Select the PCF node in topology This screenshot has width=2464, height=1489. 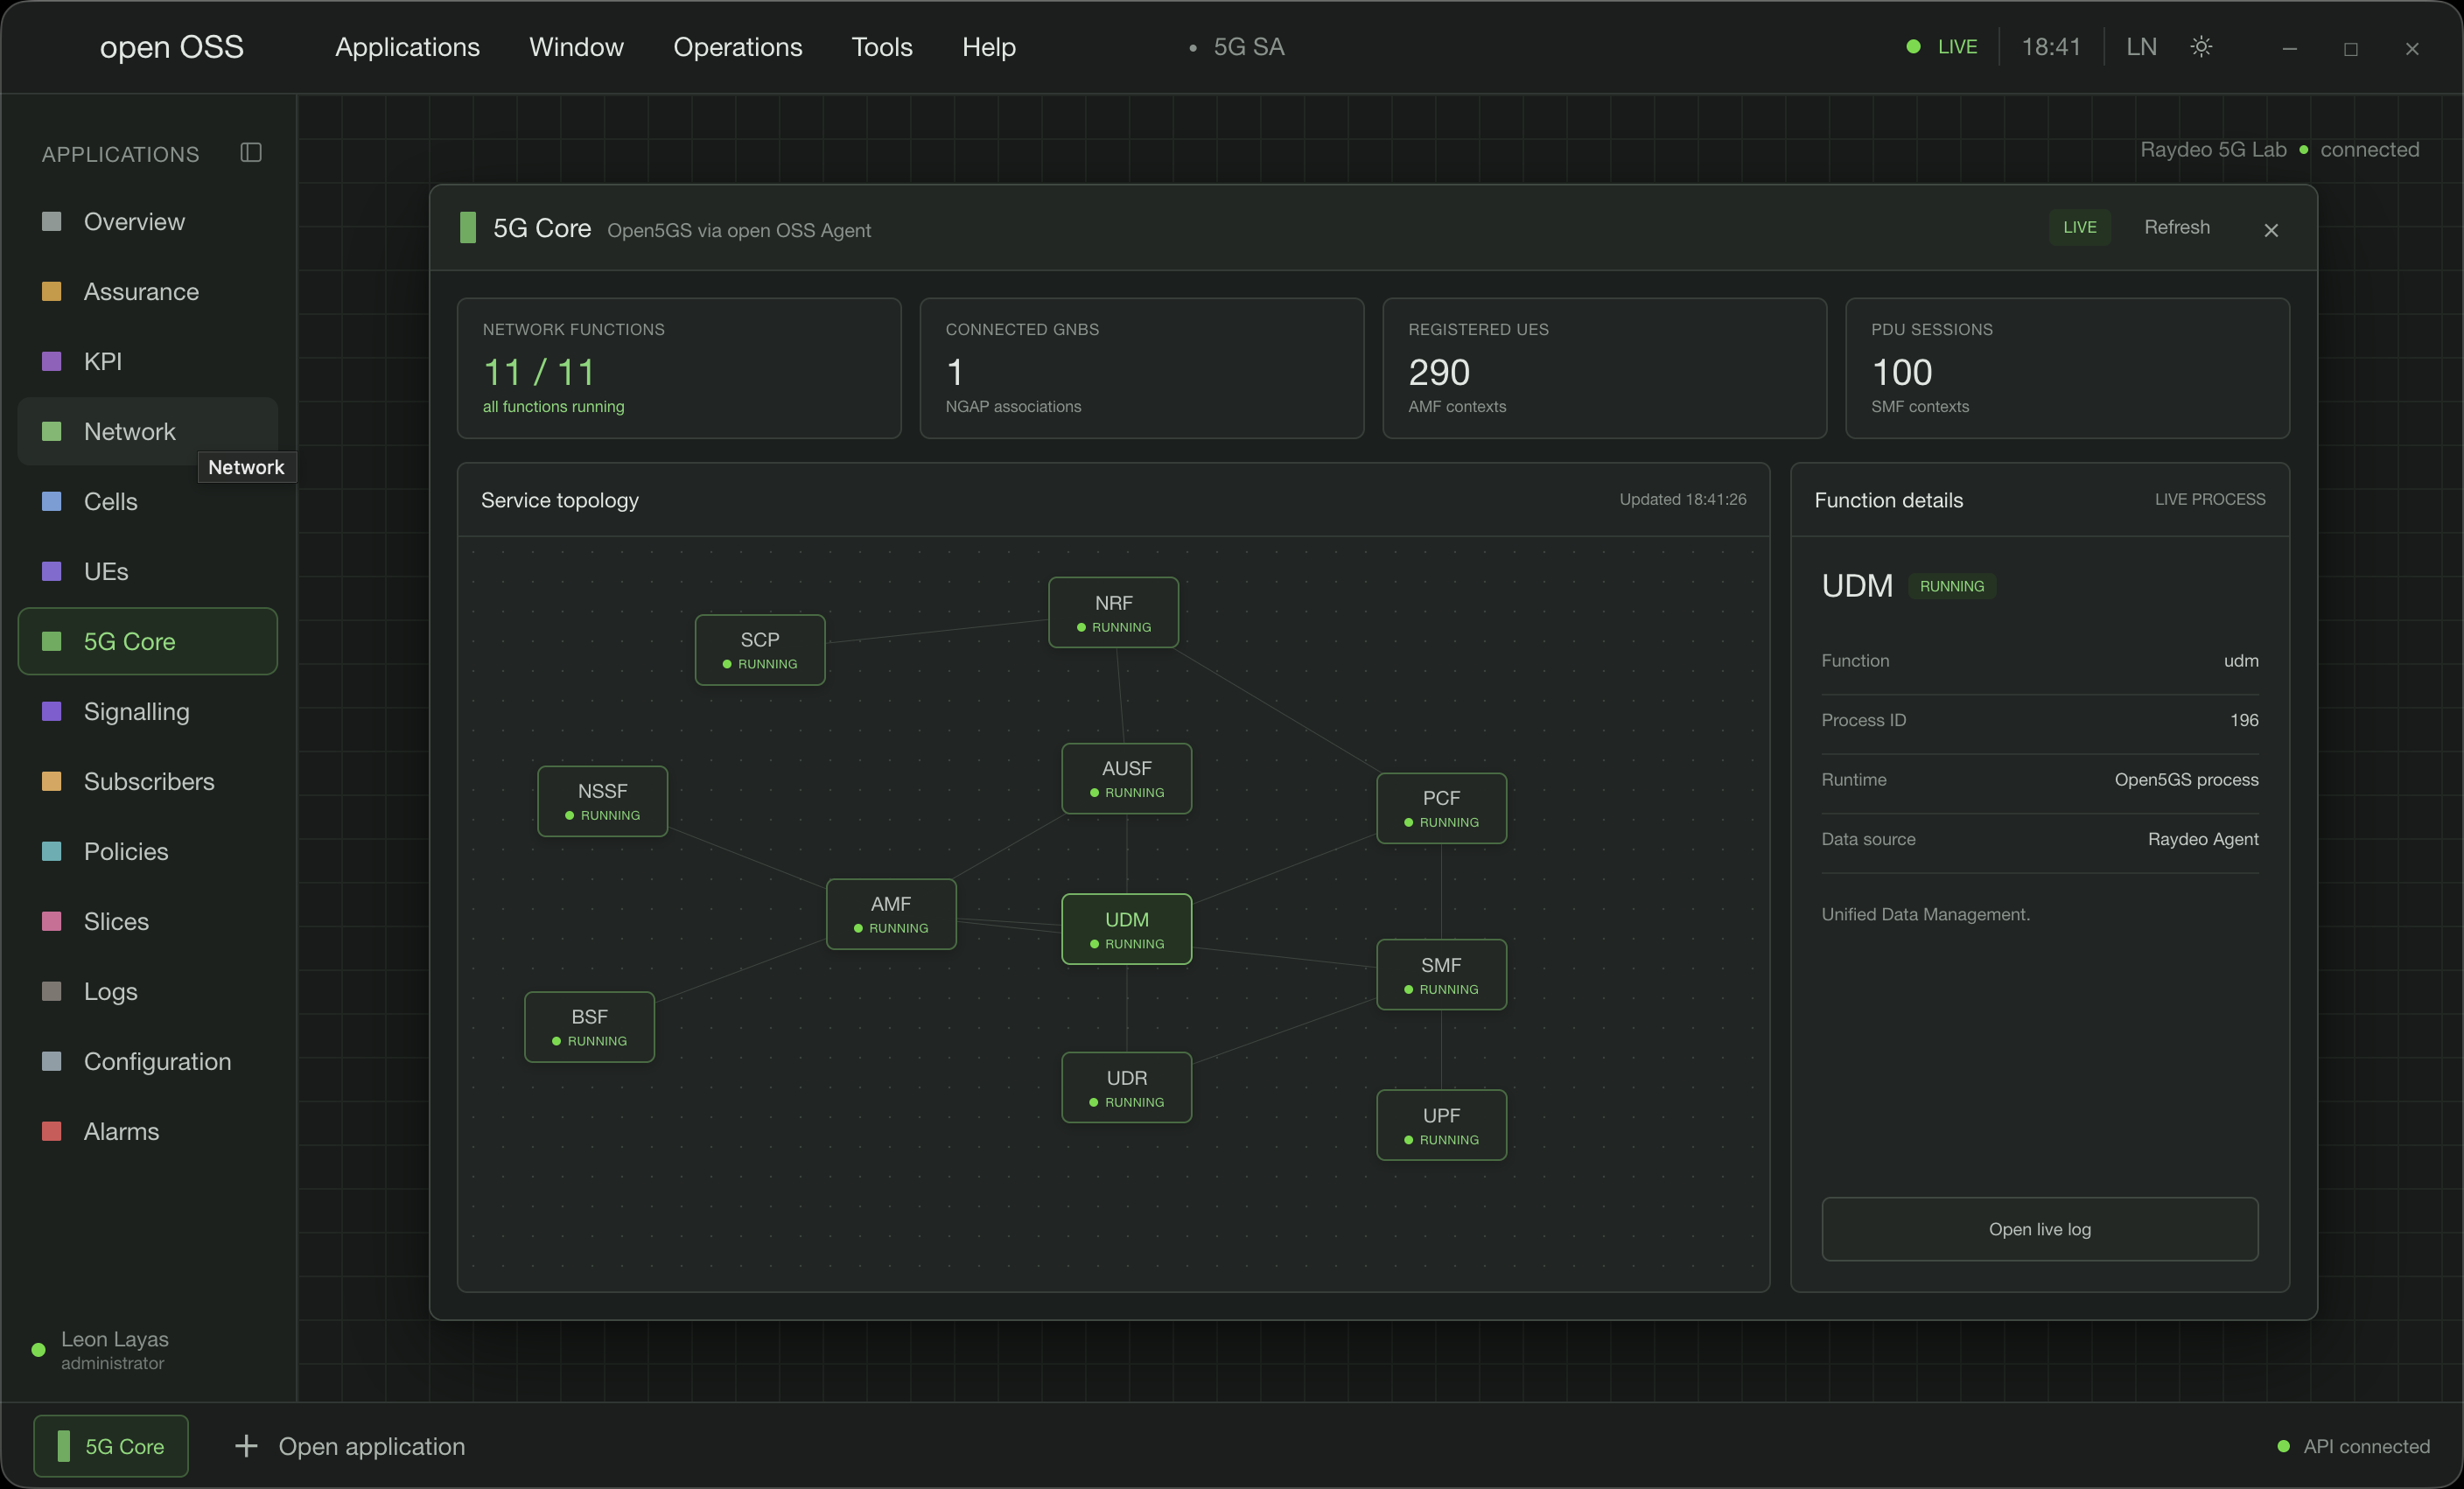click(1441, 808)
